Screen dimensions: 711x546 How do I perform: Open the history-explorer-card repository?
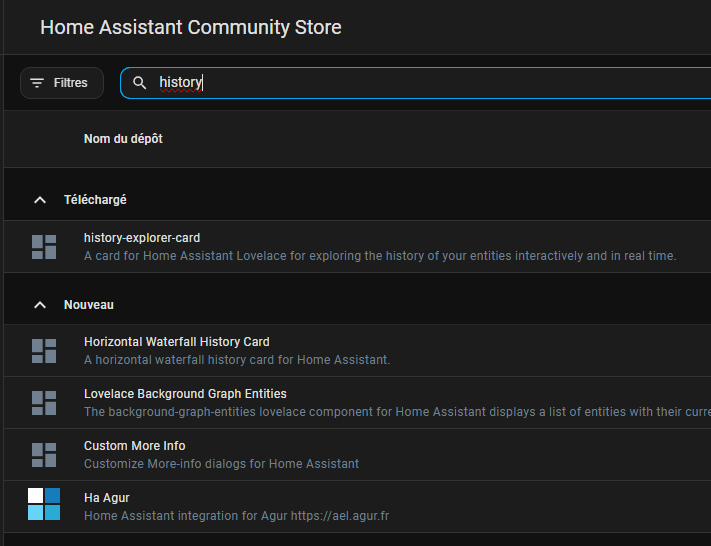(142, 238)
